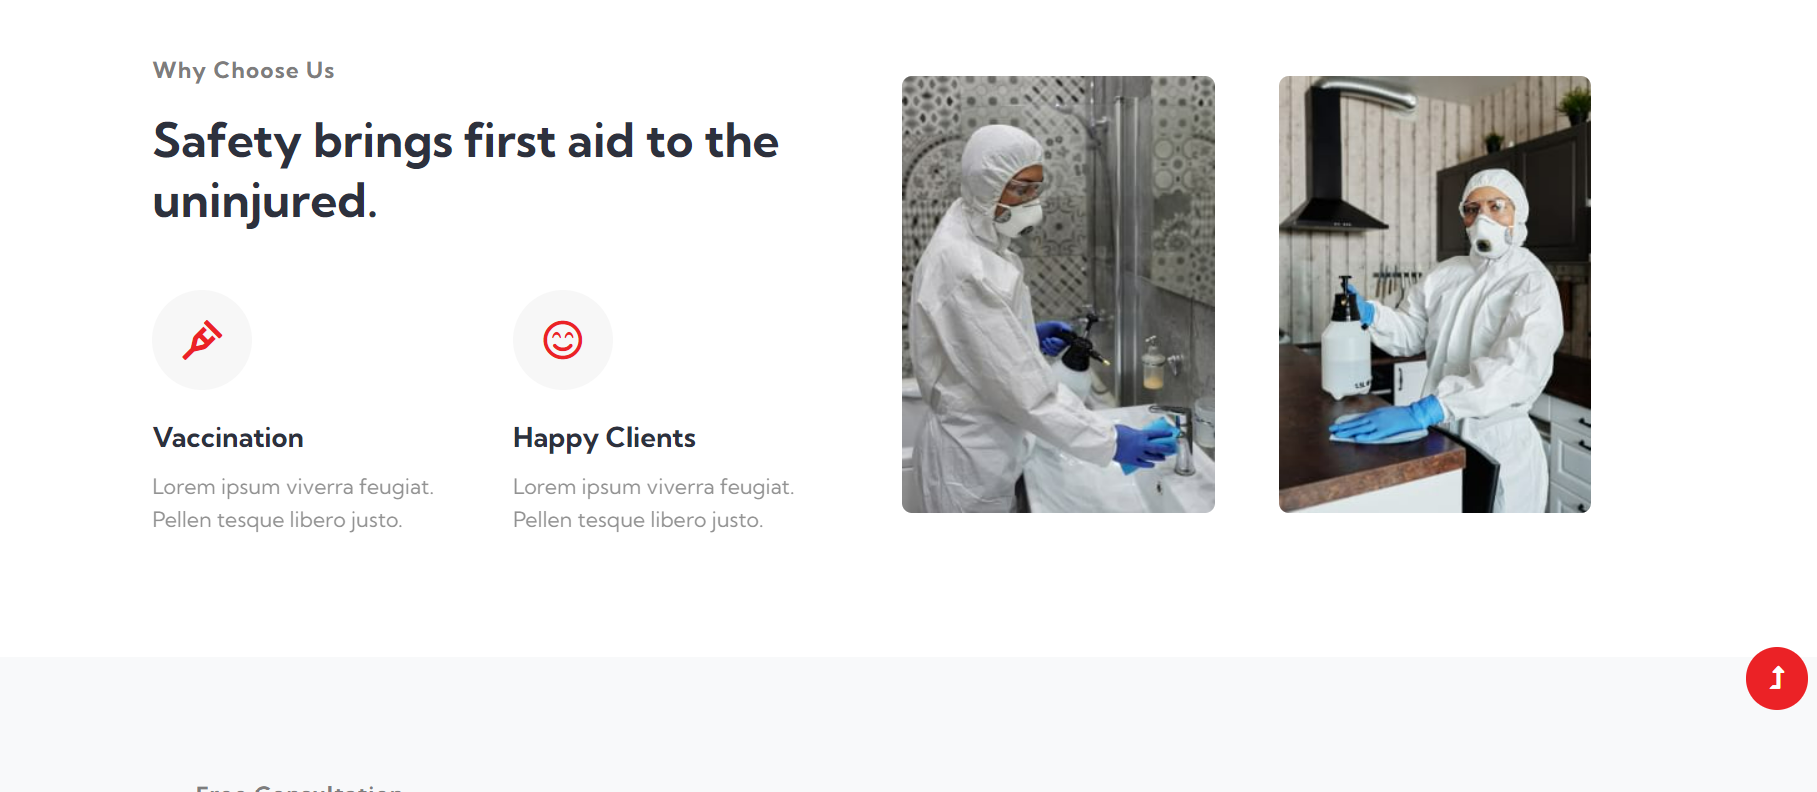The image size is (1817, 792).
Task: Open the bathroom disinfection photo
Action: [1058, 294]
